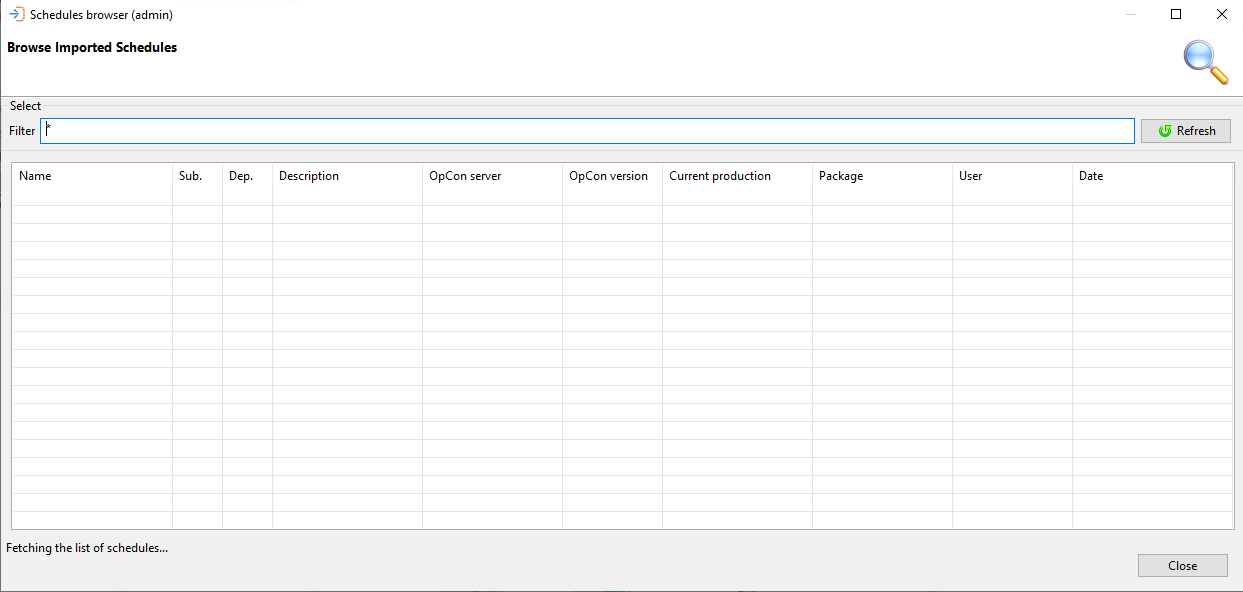Click the magnifying glass browse icon
Viewport: 1243px width, 592px height.
click(1205, 62)
